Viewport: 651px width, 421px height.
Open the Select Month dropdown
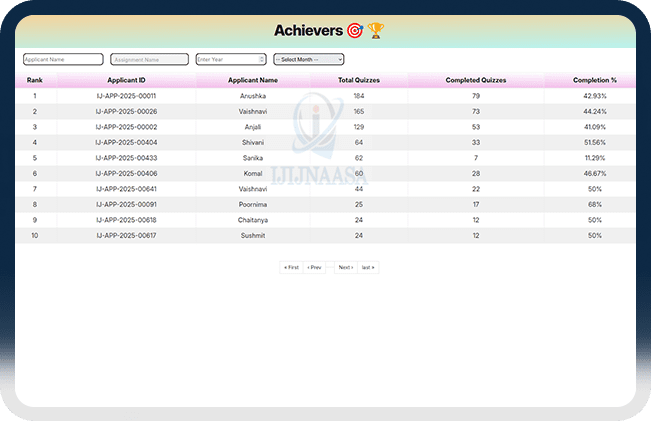[308, 60]
